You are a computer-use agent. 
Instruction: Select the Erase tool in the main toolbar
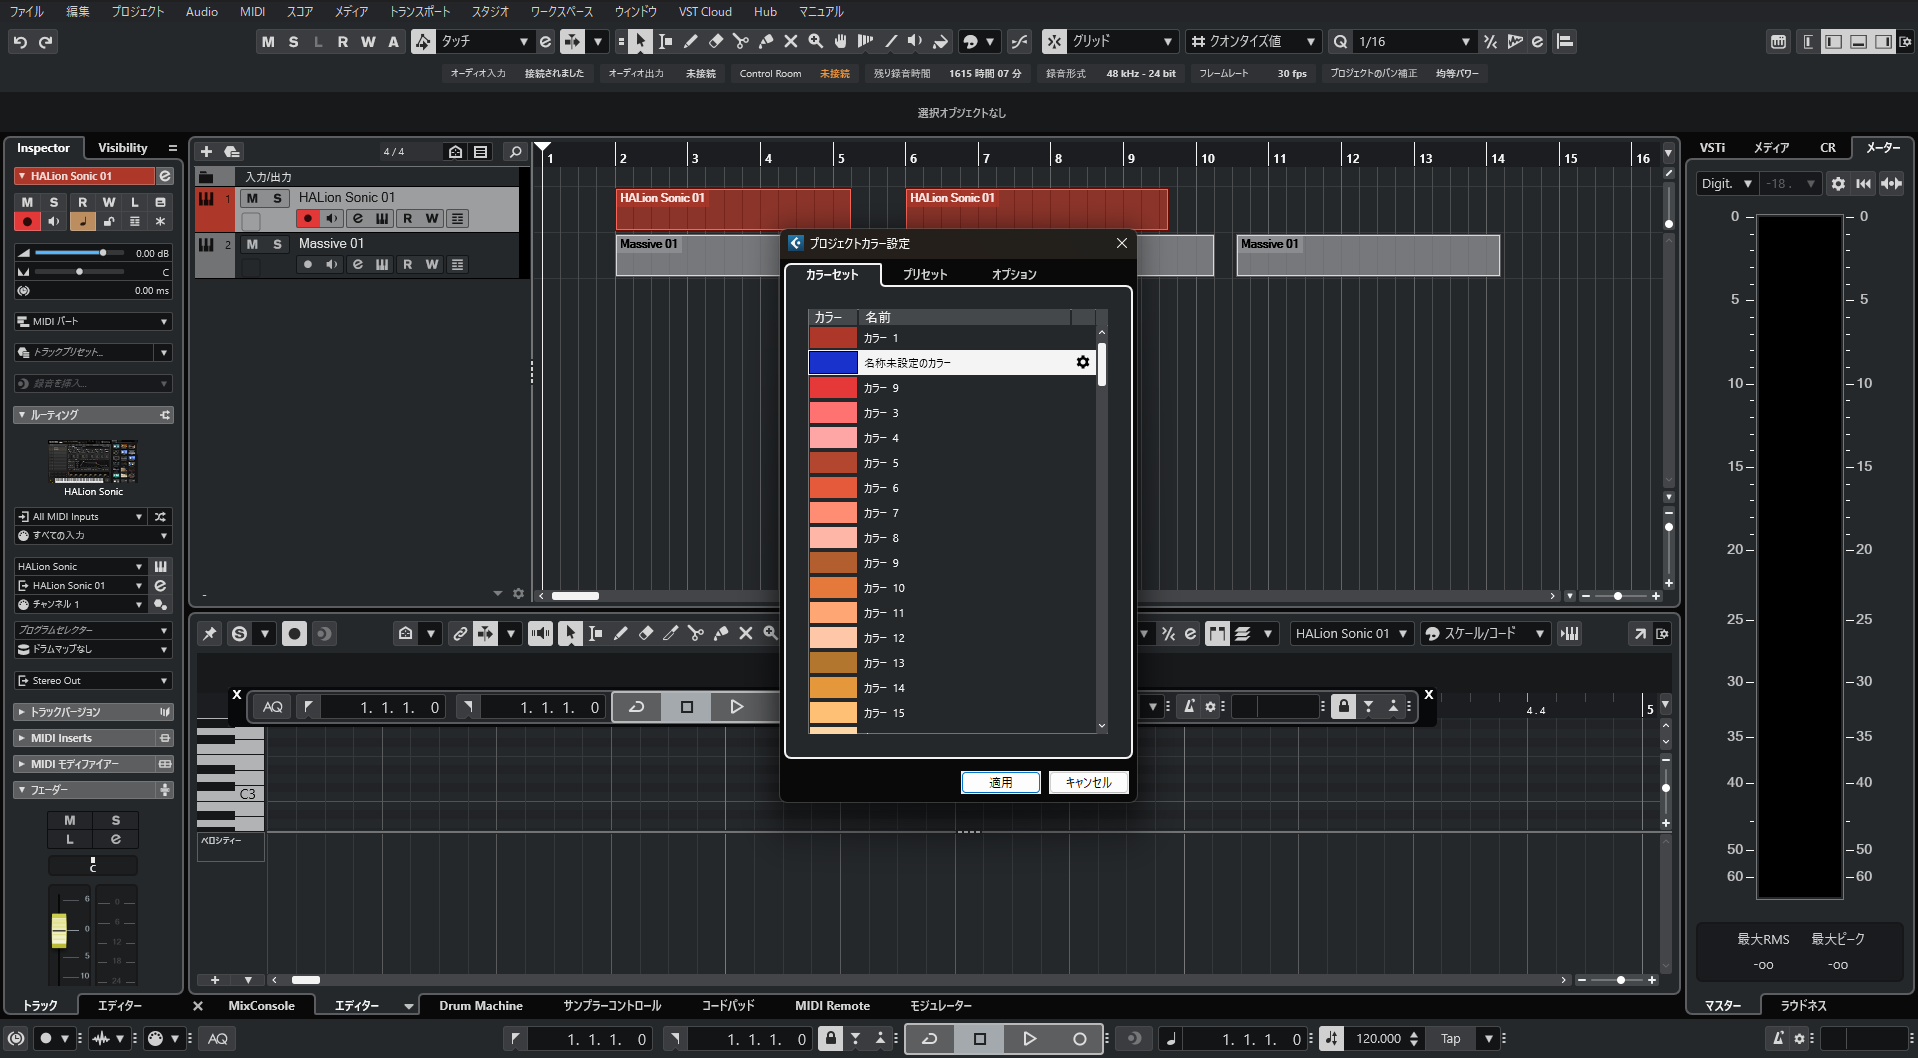716,42
